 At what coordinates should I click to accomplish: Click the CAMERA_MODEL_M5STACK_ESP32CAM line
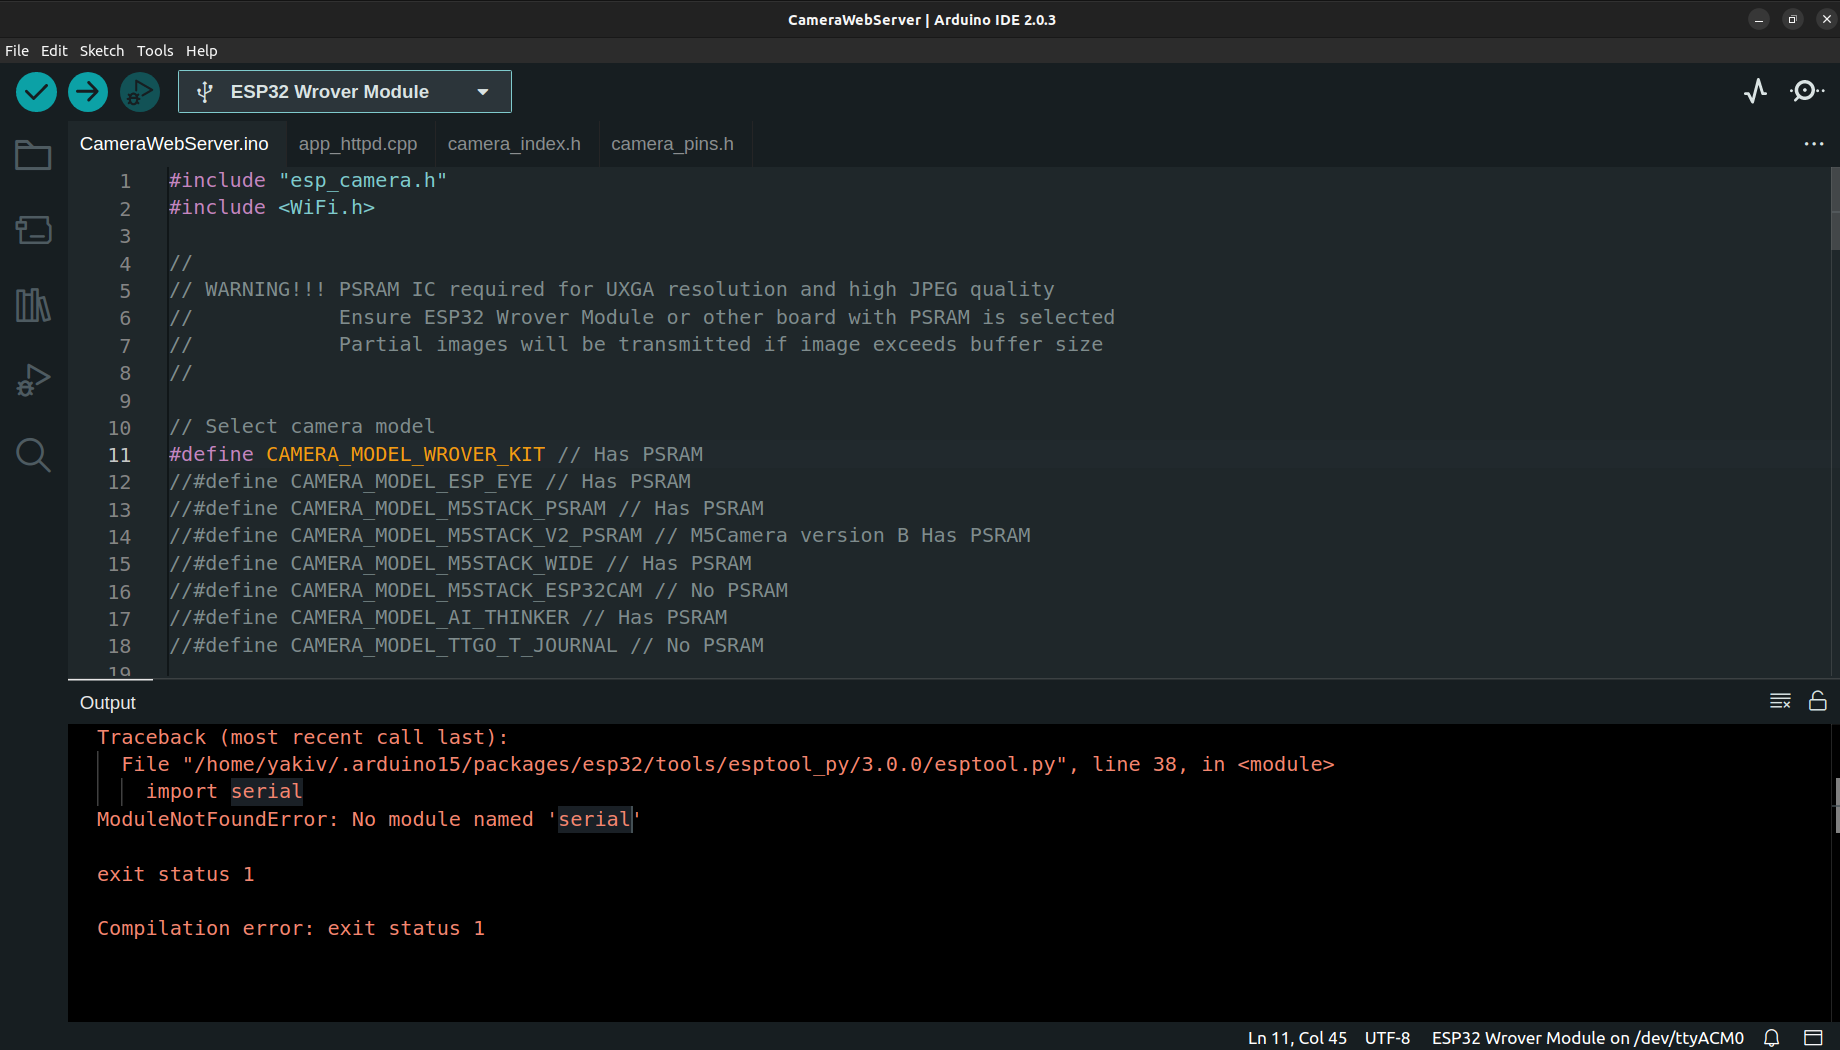(478, 590)
